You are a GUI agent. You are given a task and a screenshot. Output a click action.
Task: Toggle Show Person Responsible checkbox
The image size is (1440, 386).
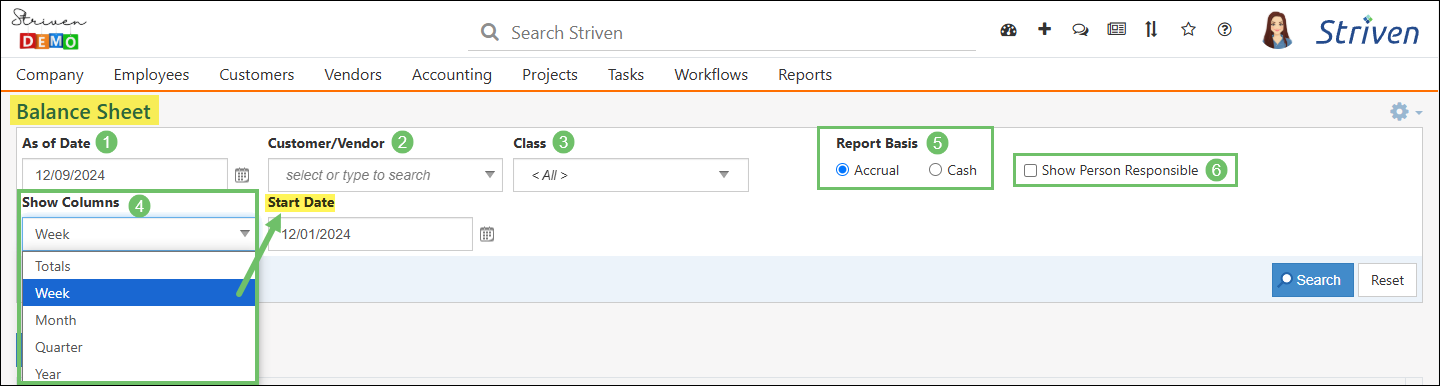(1030, 171)
